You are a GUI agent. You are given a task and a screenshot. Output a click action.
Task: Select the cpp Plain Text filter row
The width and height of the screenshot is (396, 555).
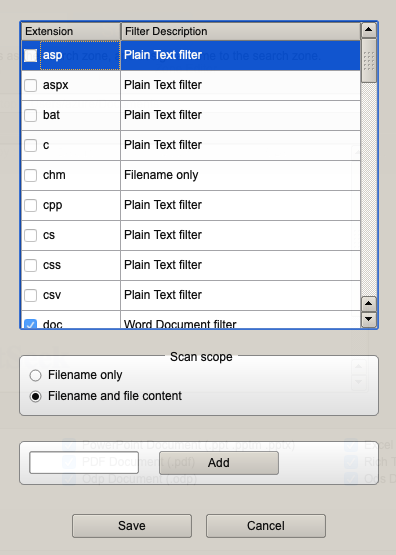pyautogui.click(x=191, y=205)
